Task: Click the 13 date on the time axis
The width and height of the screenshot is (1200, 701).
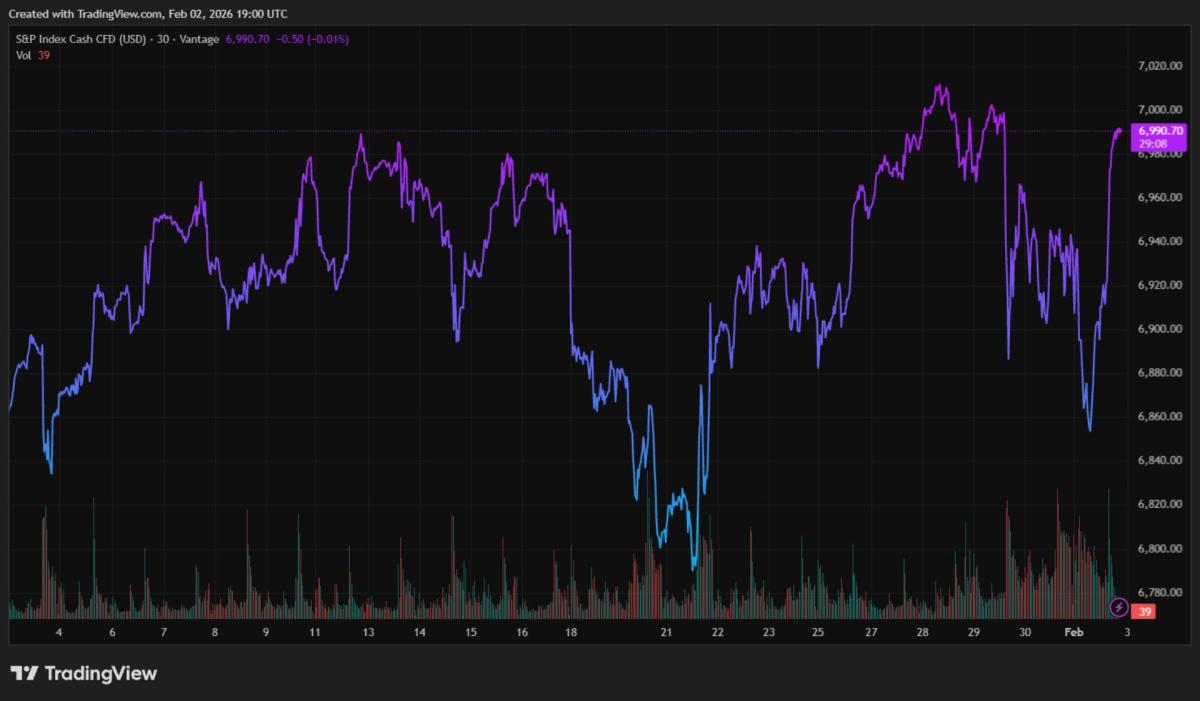Action: tap(368, 632)
